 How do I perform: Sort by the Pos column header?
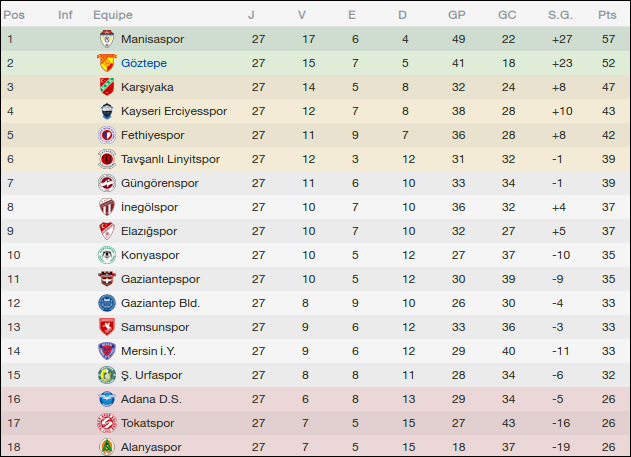point(15,15)
